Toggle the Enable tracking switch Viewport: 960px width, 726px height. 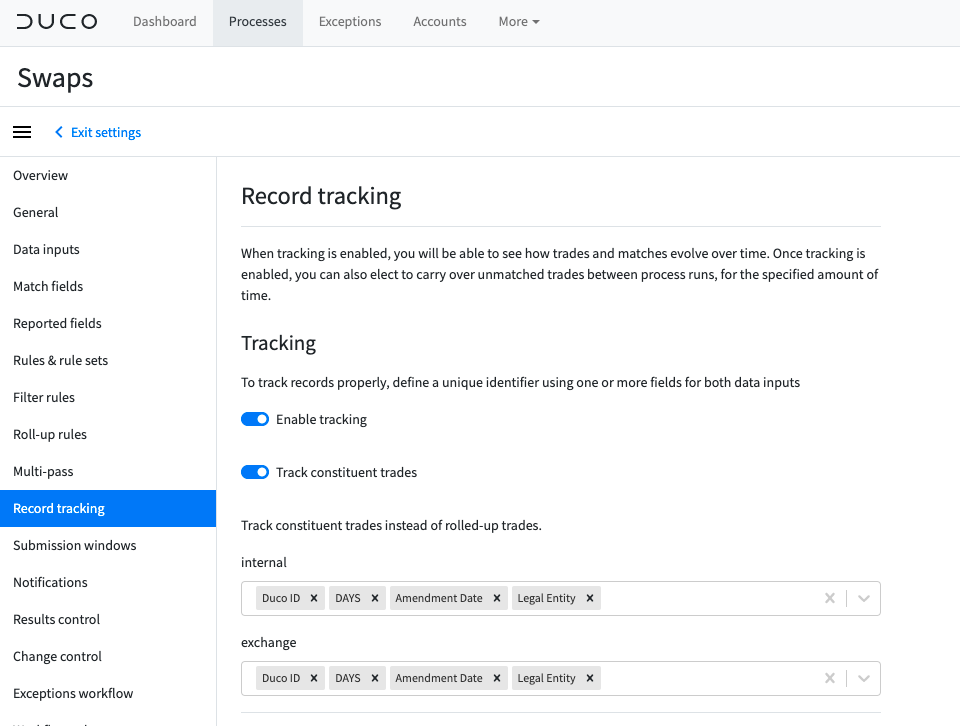click(x=255, y=419)
